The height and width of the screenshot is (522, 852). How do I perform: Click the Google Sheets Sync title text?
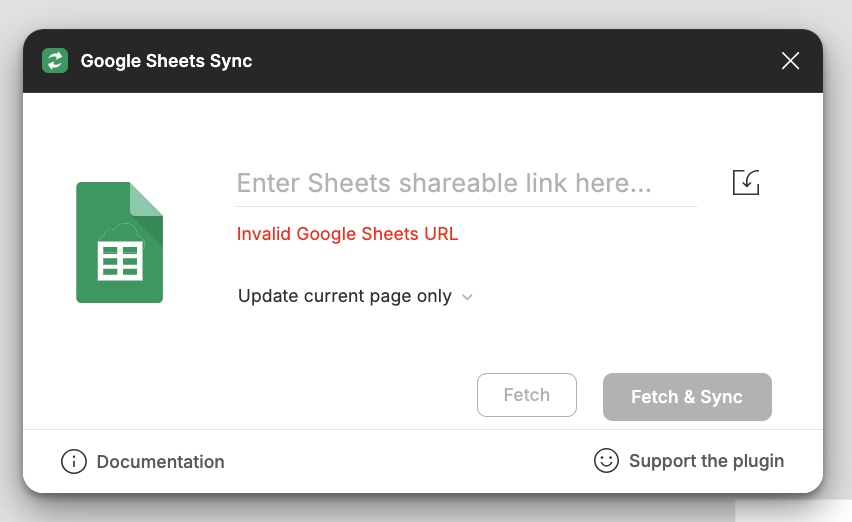click(166, 61)
